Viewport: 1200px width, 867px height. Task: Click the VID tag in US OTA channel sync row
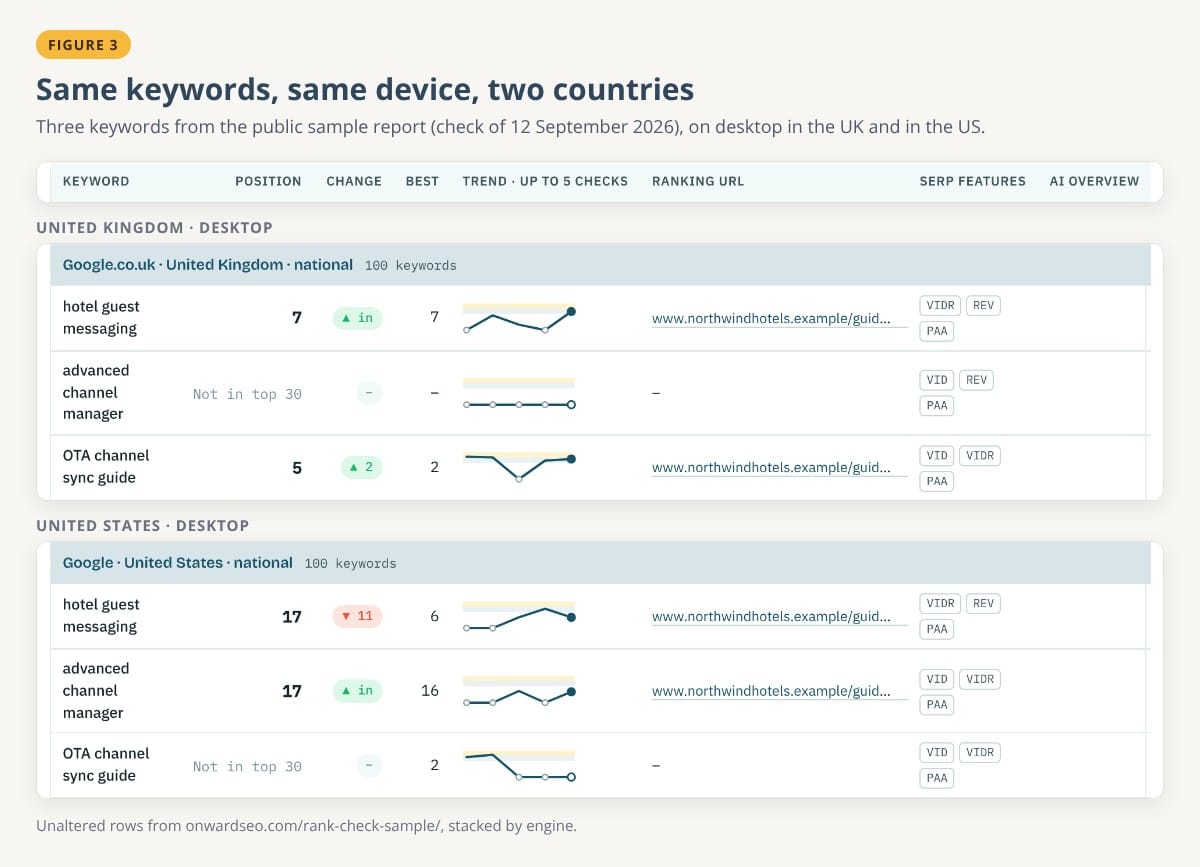coord(937,752)
